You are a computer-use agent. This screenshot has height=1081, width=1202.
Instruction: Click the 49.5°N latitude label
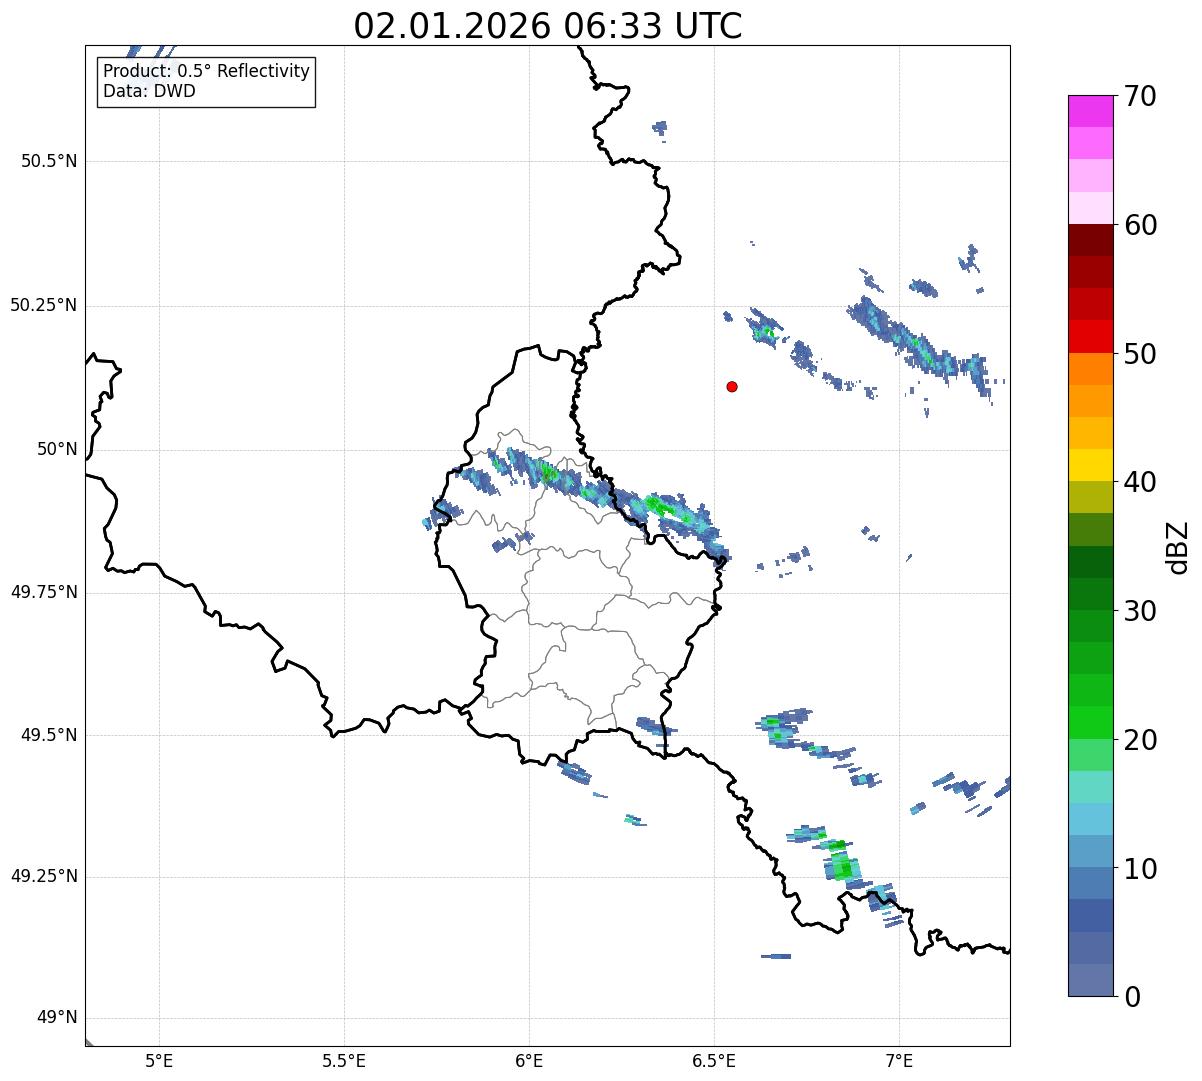pyautogui.click(x=49, y=735)
